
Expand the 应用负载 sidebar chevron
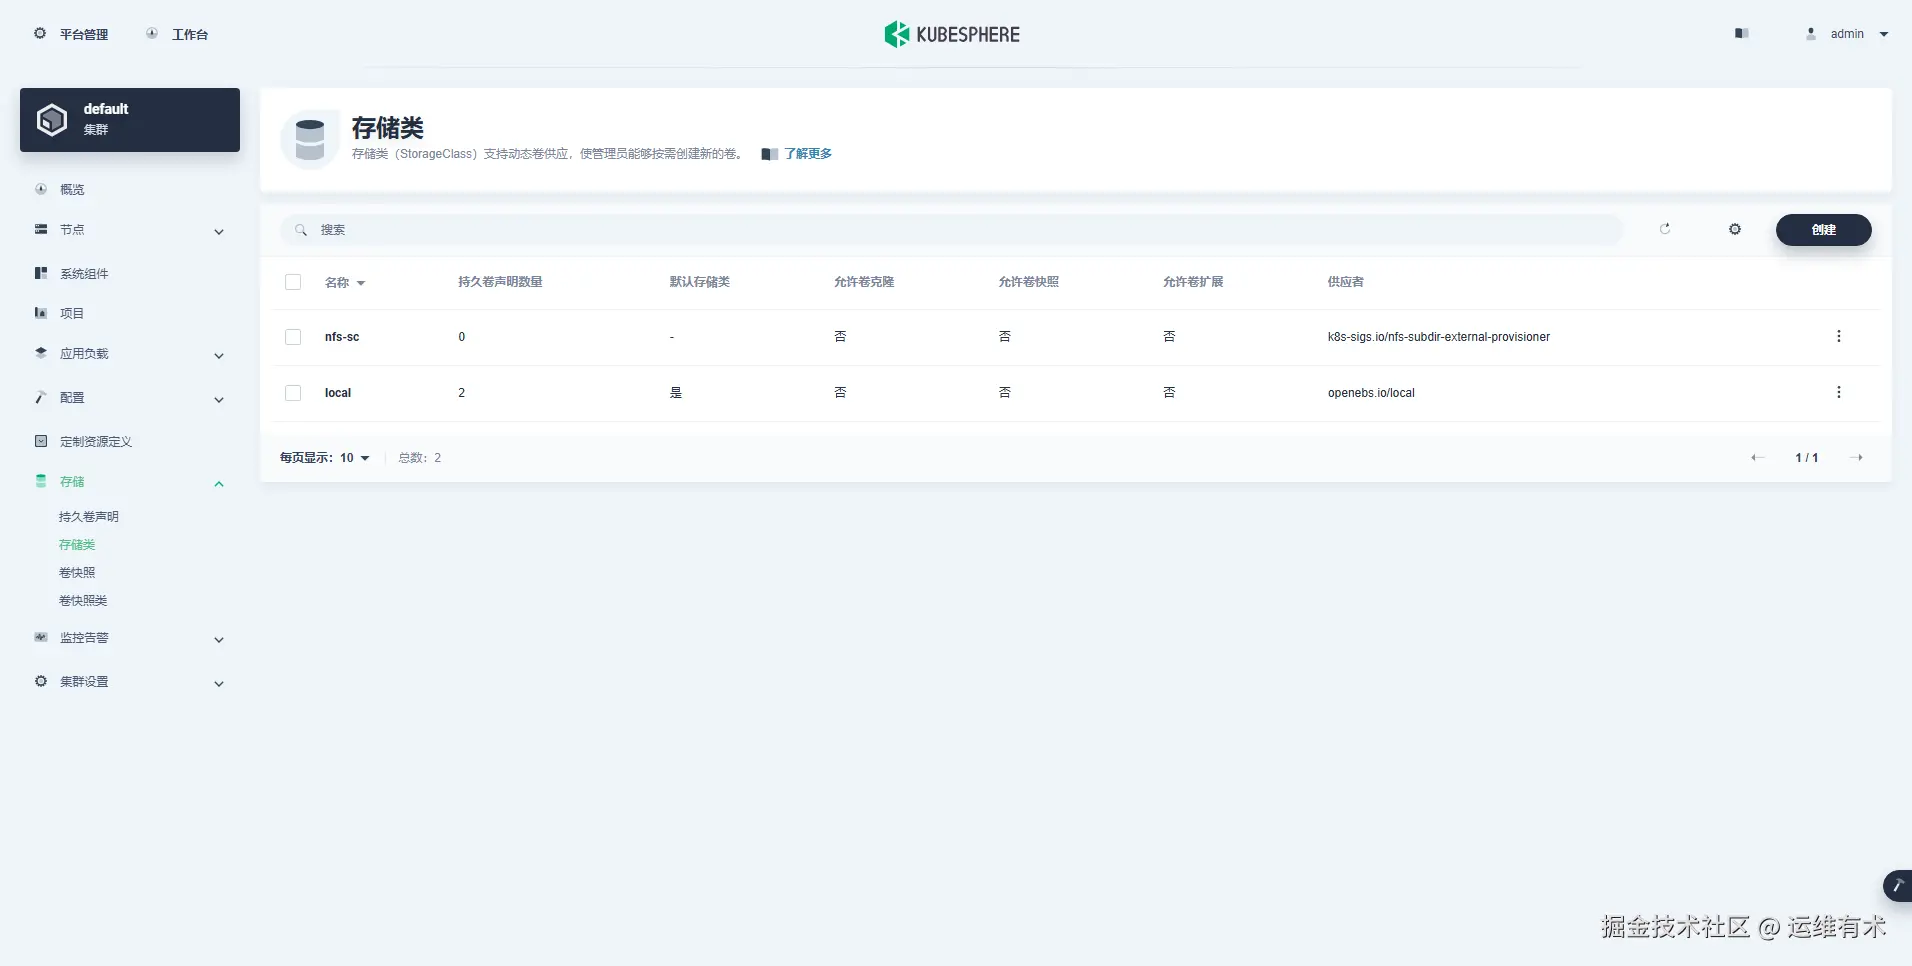[219, 356]
